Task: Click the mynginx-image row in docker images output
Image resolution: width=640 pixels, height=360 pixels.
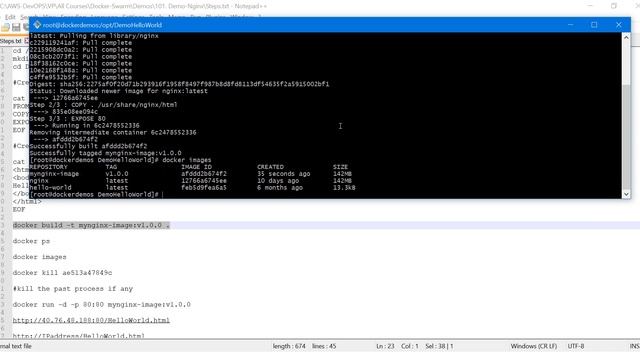Action: [x=191, y=174]
